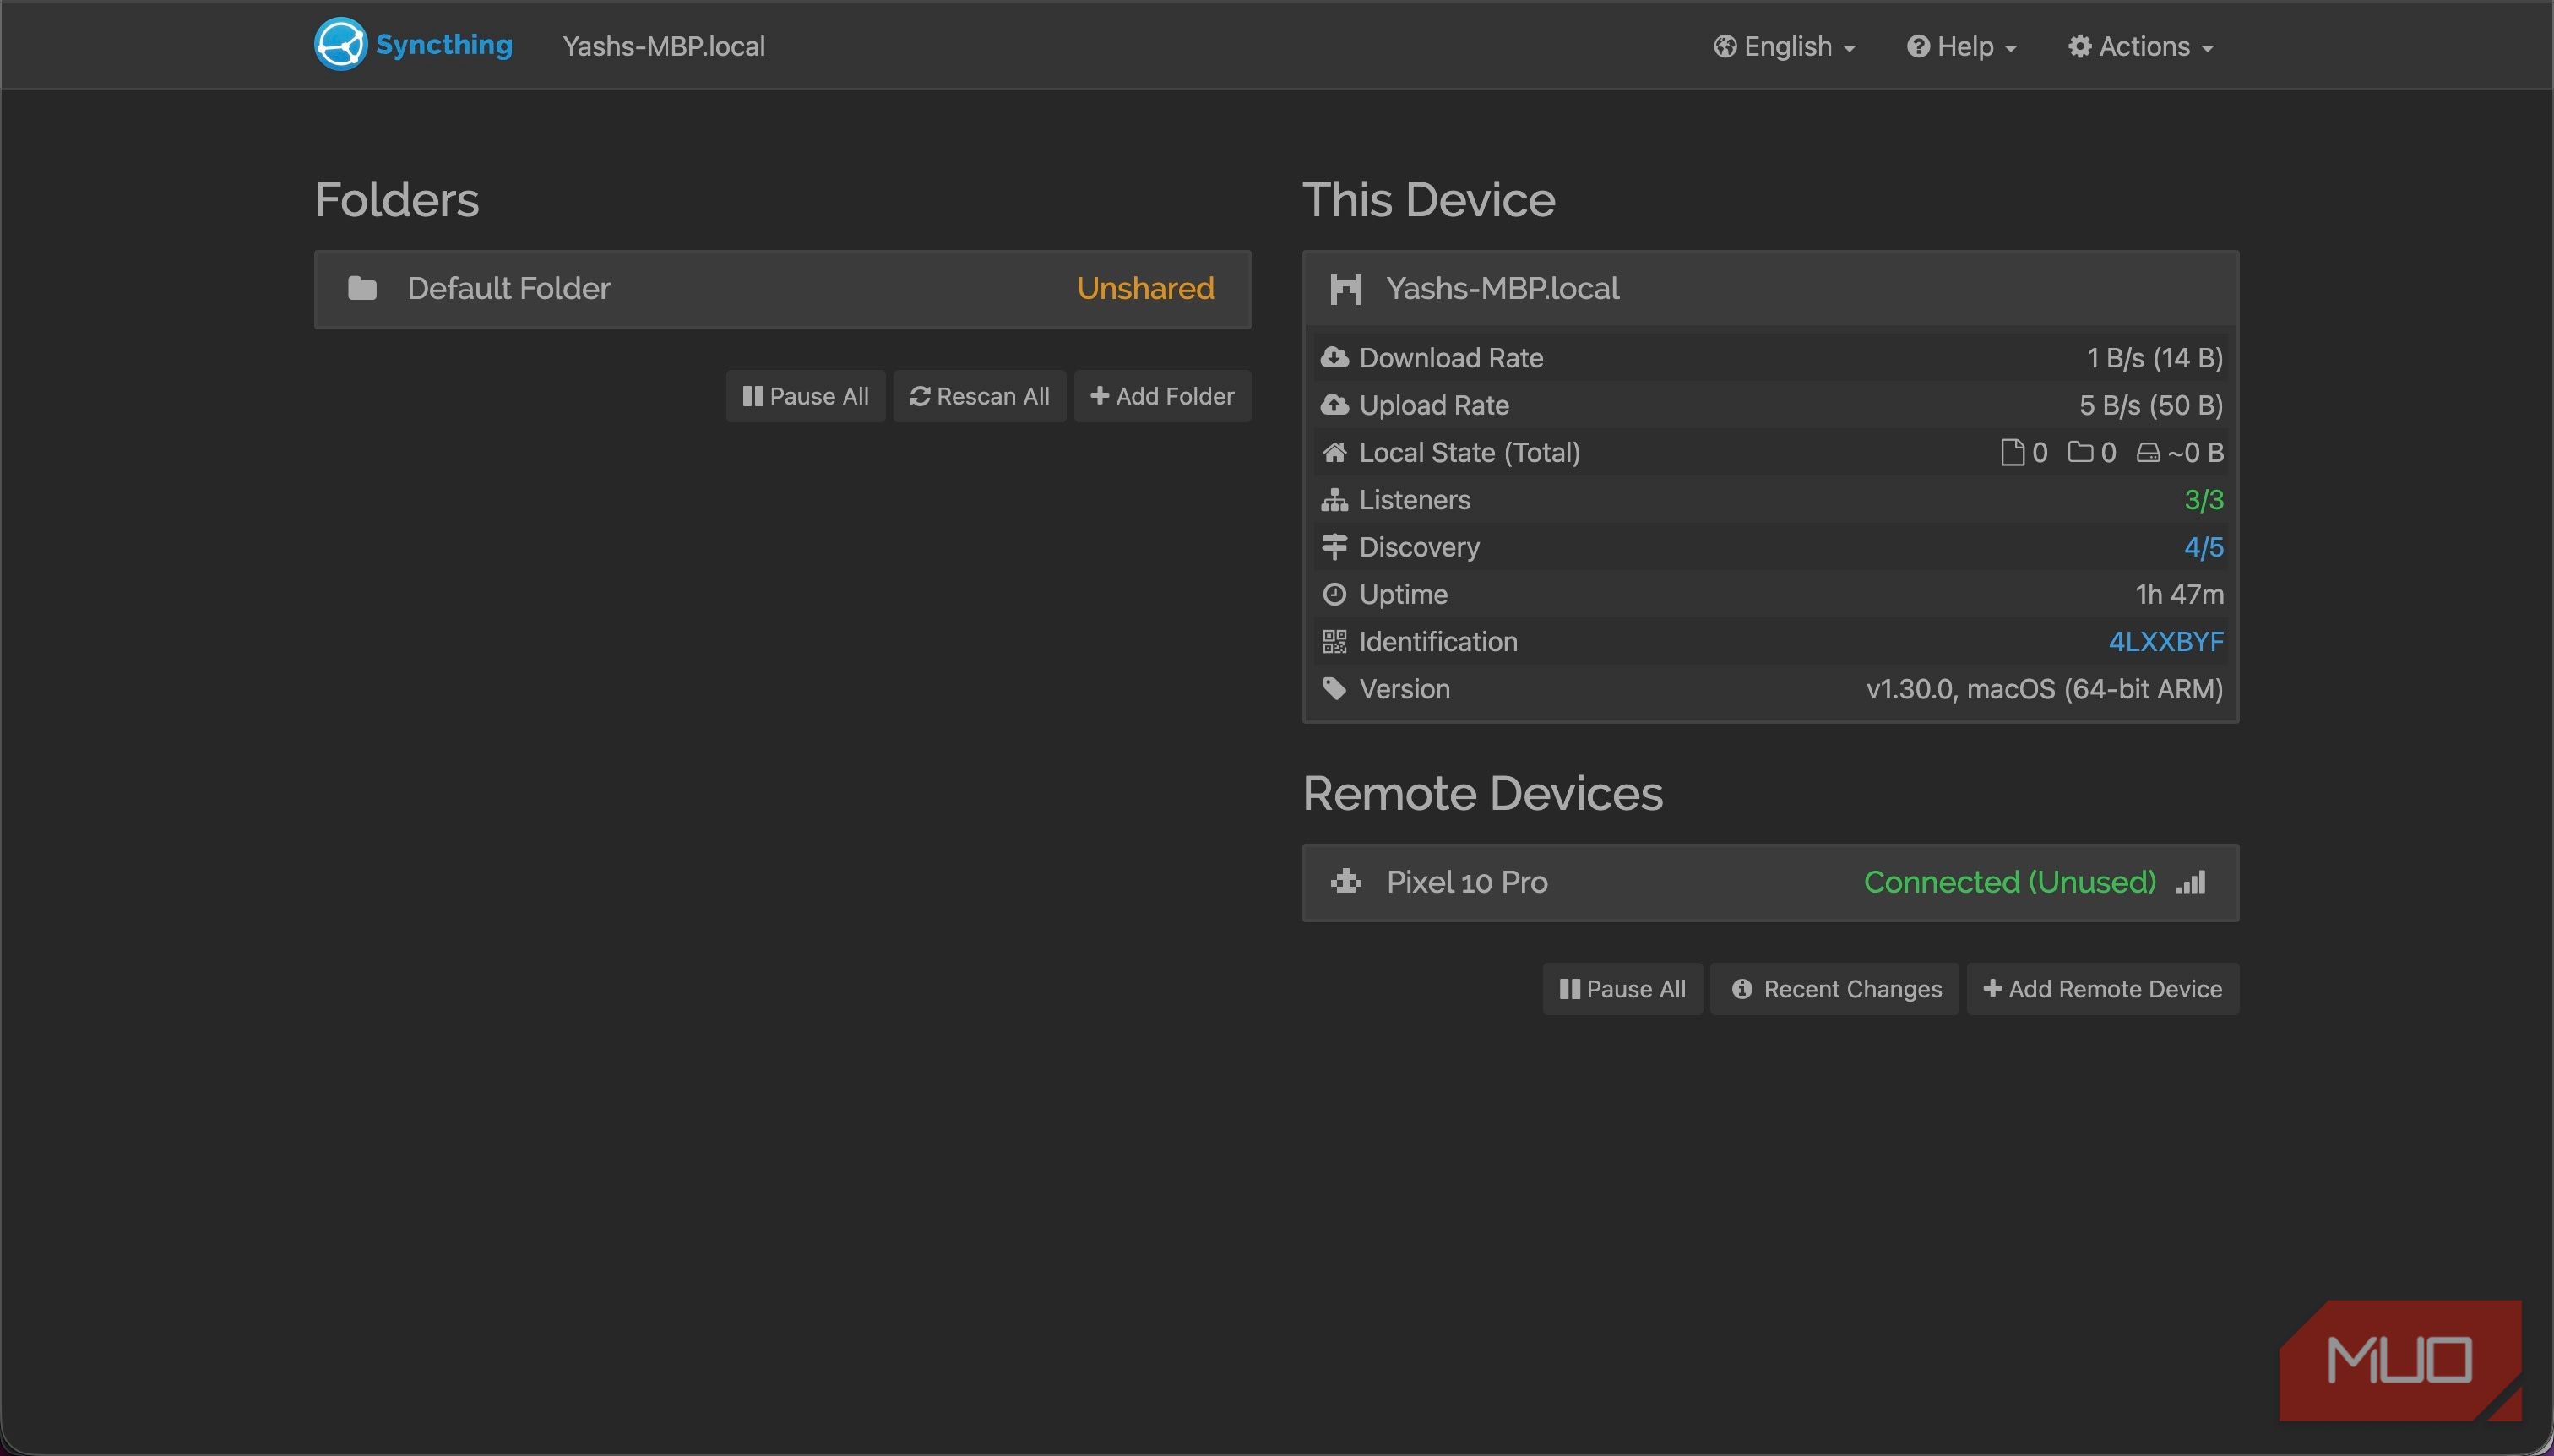
Task: Click the upload rate value 5 B/s (50 B)
Action: (x=2150, y=405)
